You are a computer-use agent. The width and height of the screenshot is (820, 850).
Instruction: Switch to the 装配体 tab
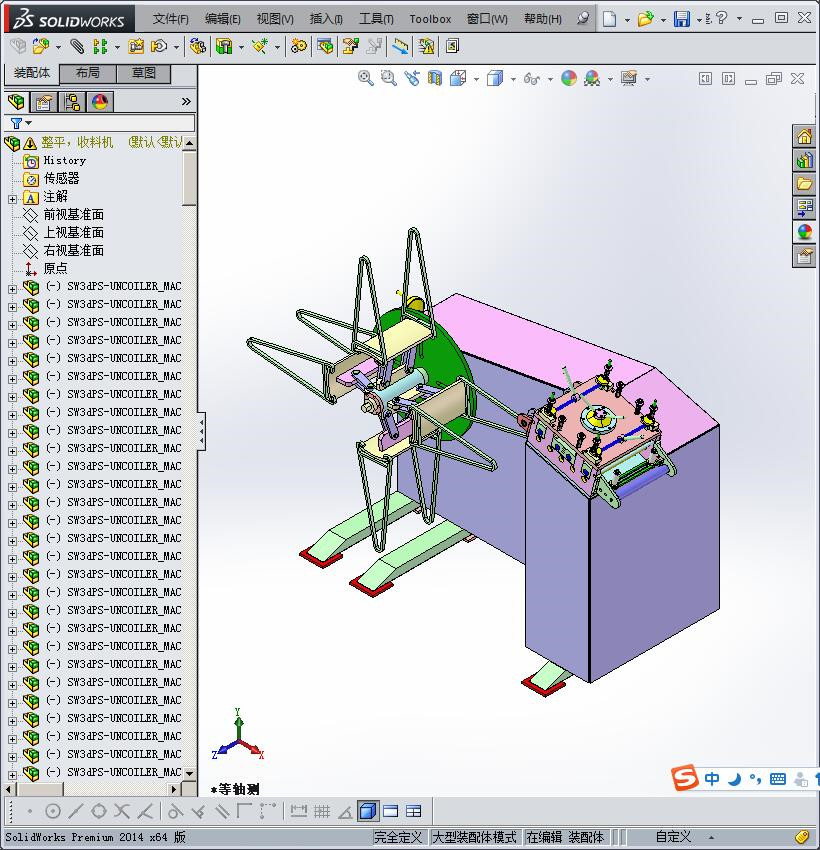(32, 73)
